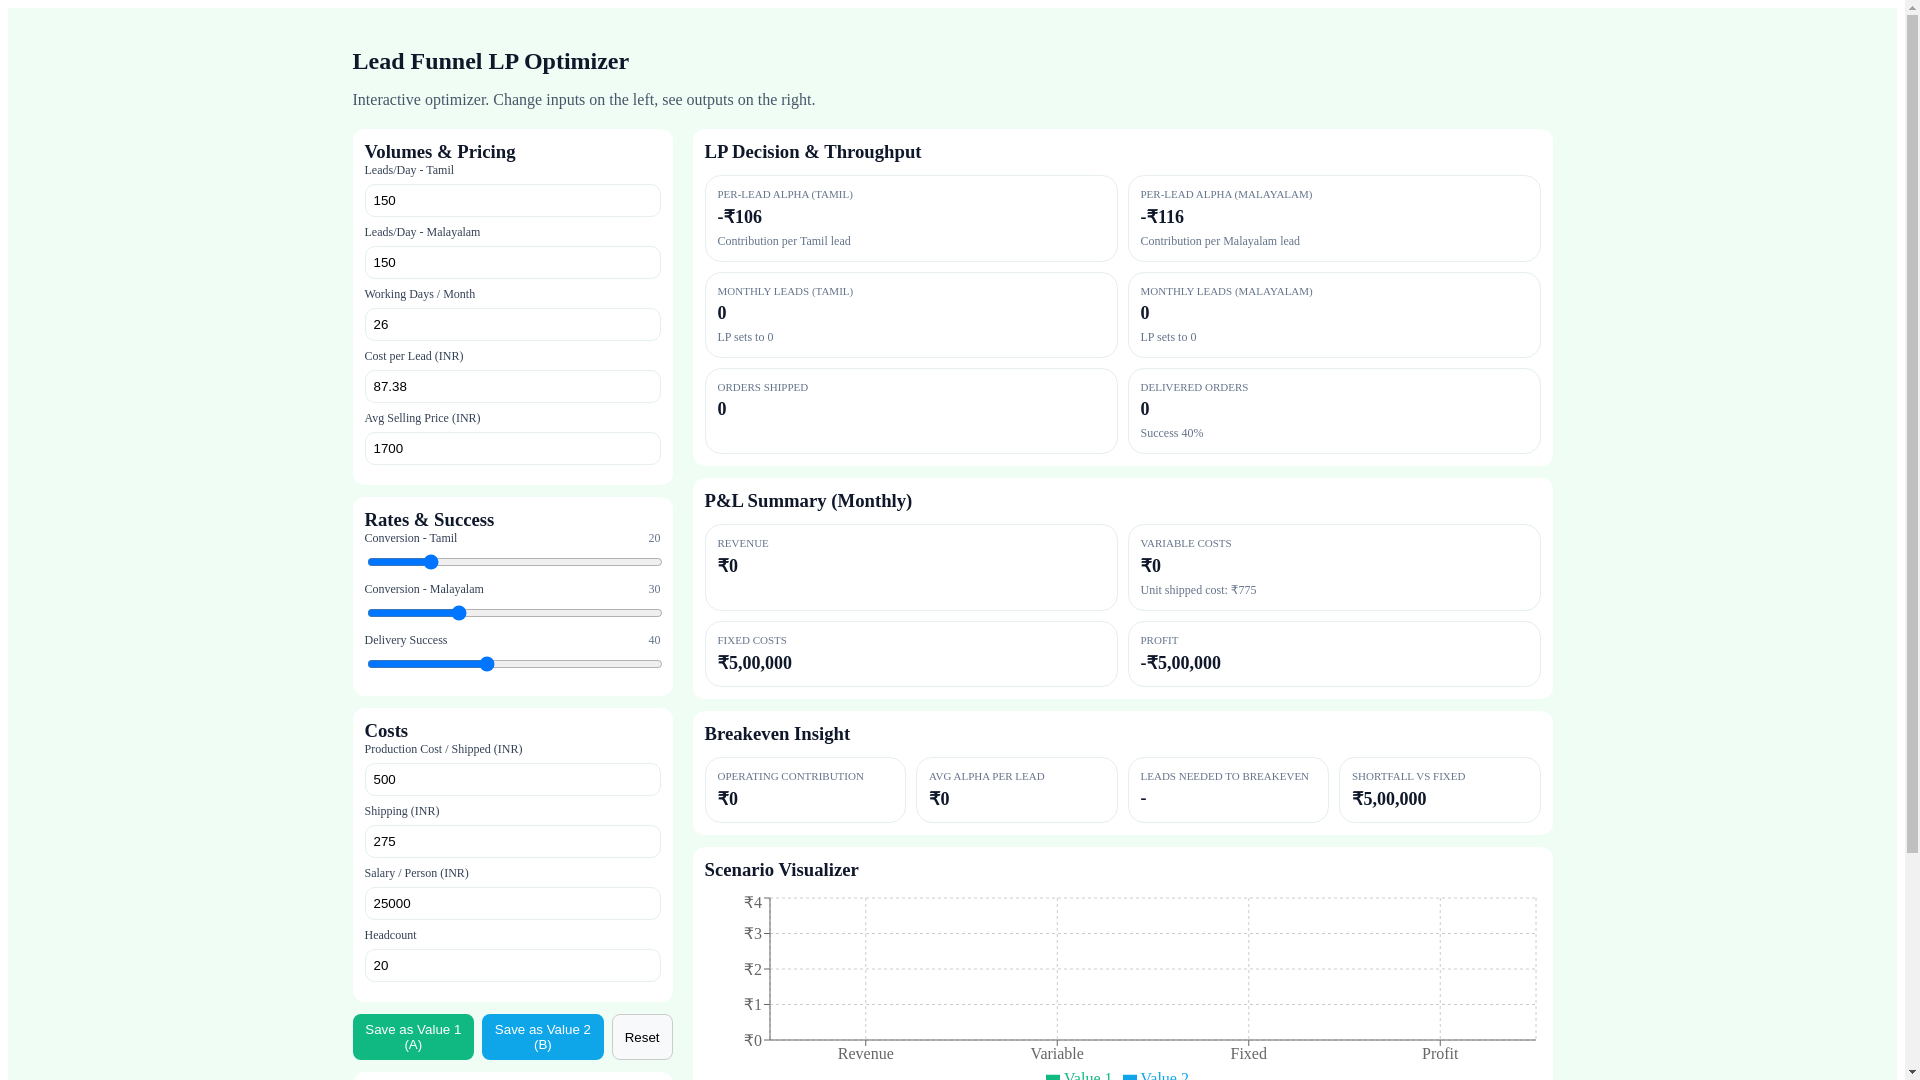The height and width of the screenshot is (1080, 1920).
Task: Select the Working Days / Month field
Action: [x=512, y=324]
